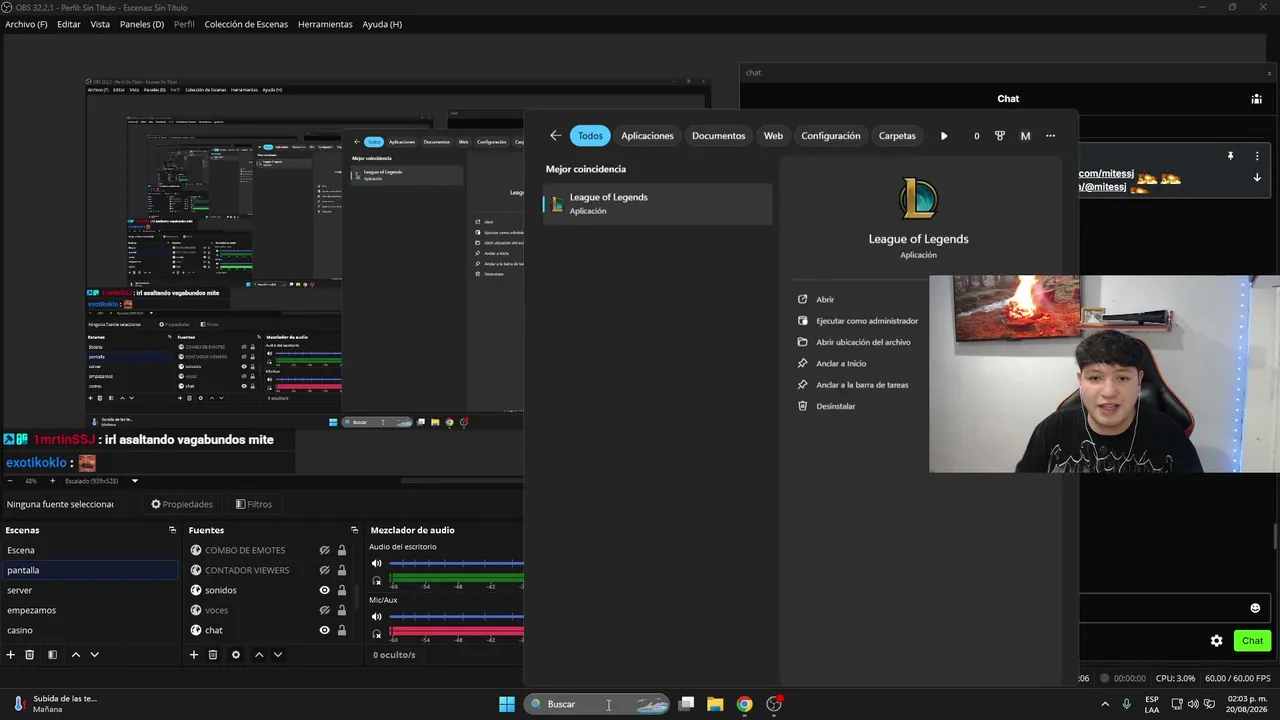This screenshot has width=1280, height=720.
Task: Select the League of Legends search result
Action: (x=658, y=204)
